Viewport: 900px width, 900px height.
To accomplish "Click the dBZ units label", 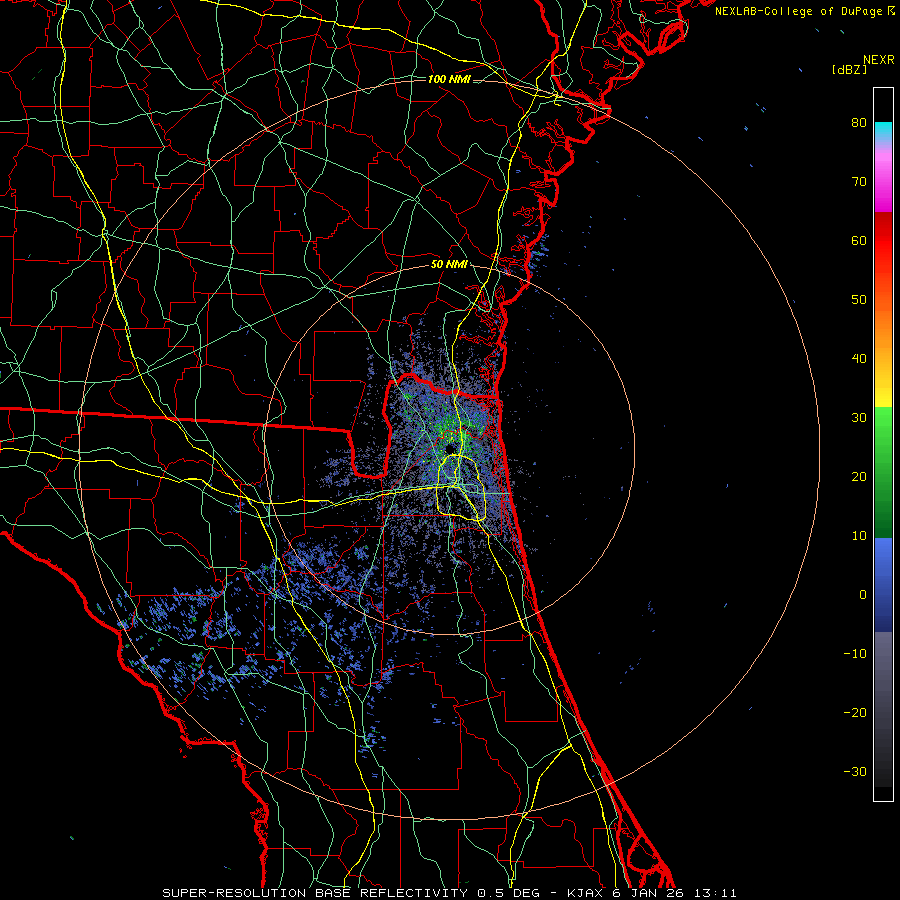I will (849, 70).
